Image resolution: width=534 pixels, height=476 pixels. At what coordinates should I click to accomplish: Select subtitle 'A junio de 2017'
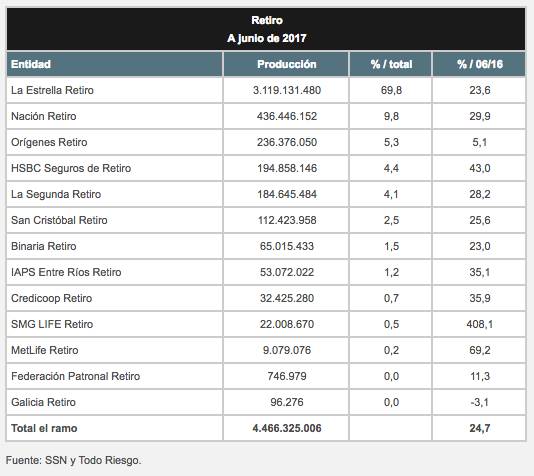(267, 38)
